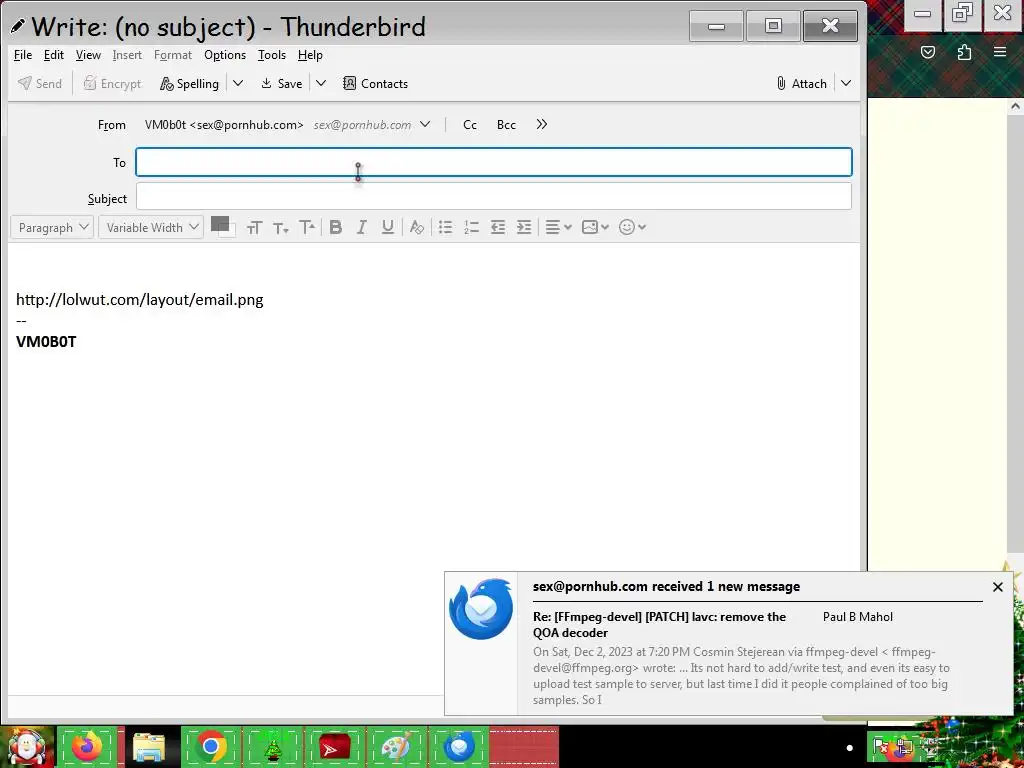1024x768 pixels.
Task: Click in the message body at lolwut URL
Action: pos(140,300)
